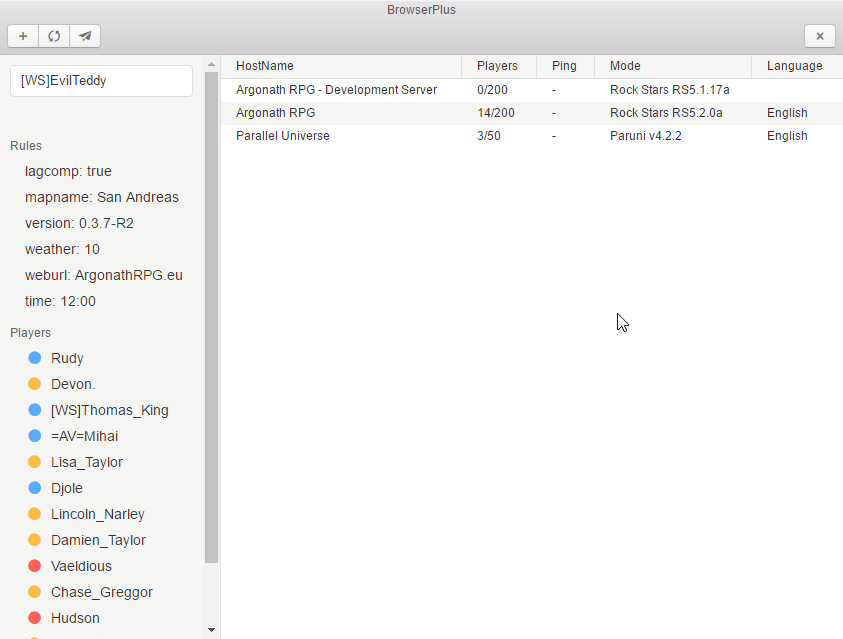Viewport: 843px width, 639px height.
Task: Click the paper plane connect icon
Action: [85, 36]
